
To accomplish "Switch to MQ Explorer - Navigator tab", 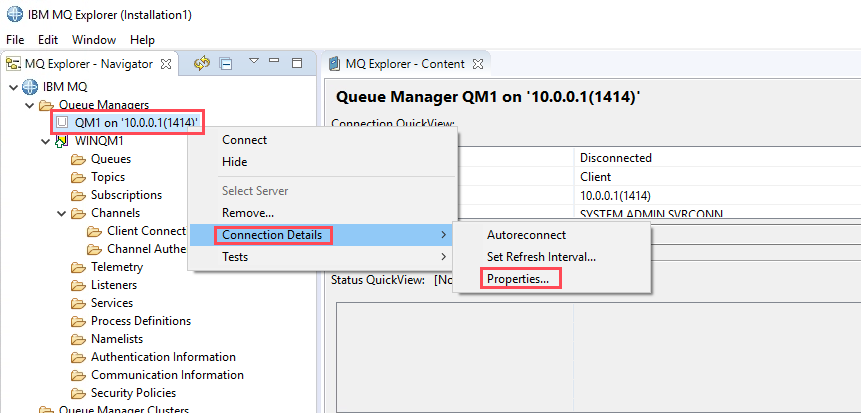I will click(88, 64).
